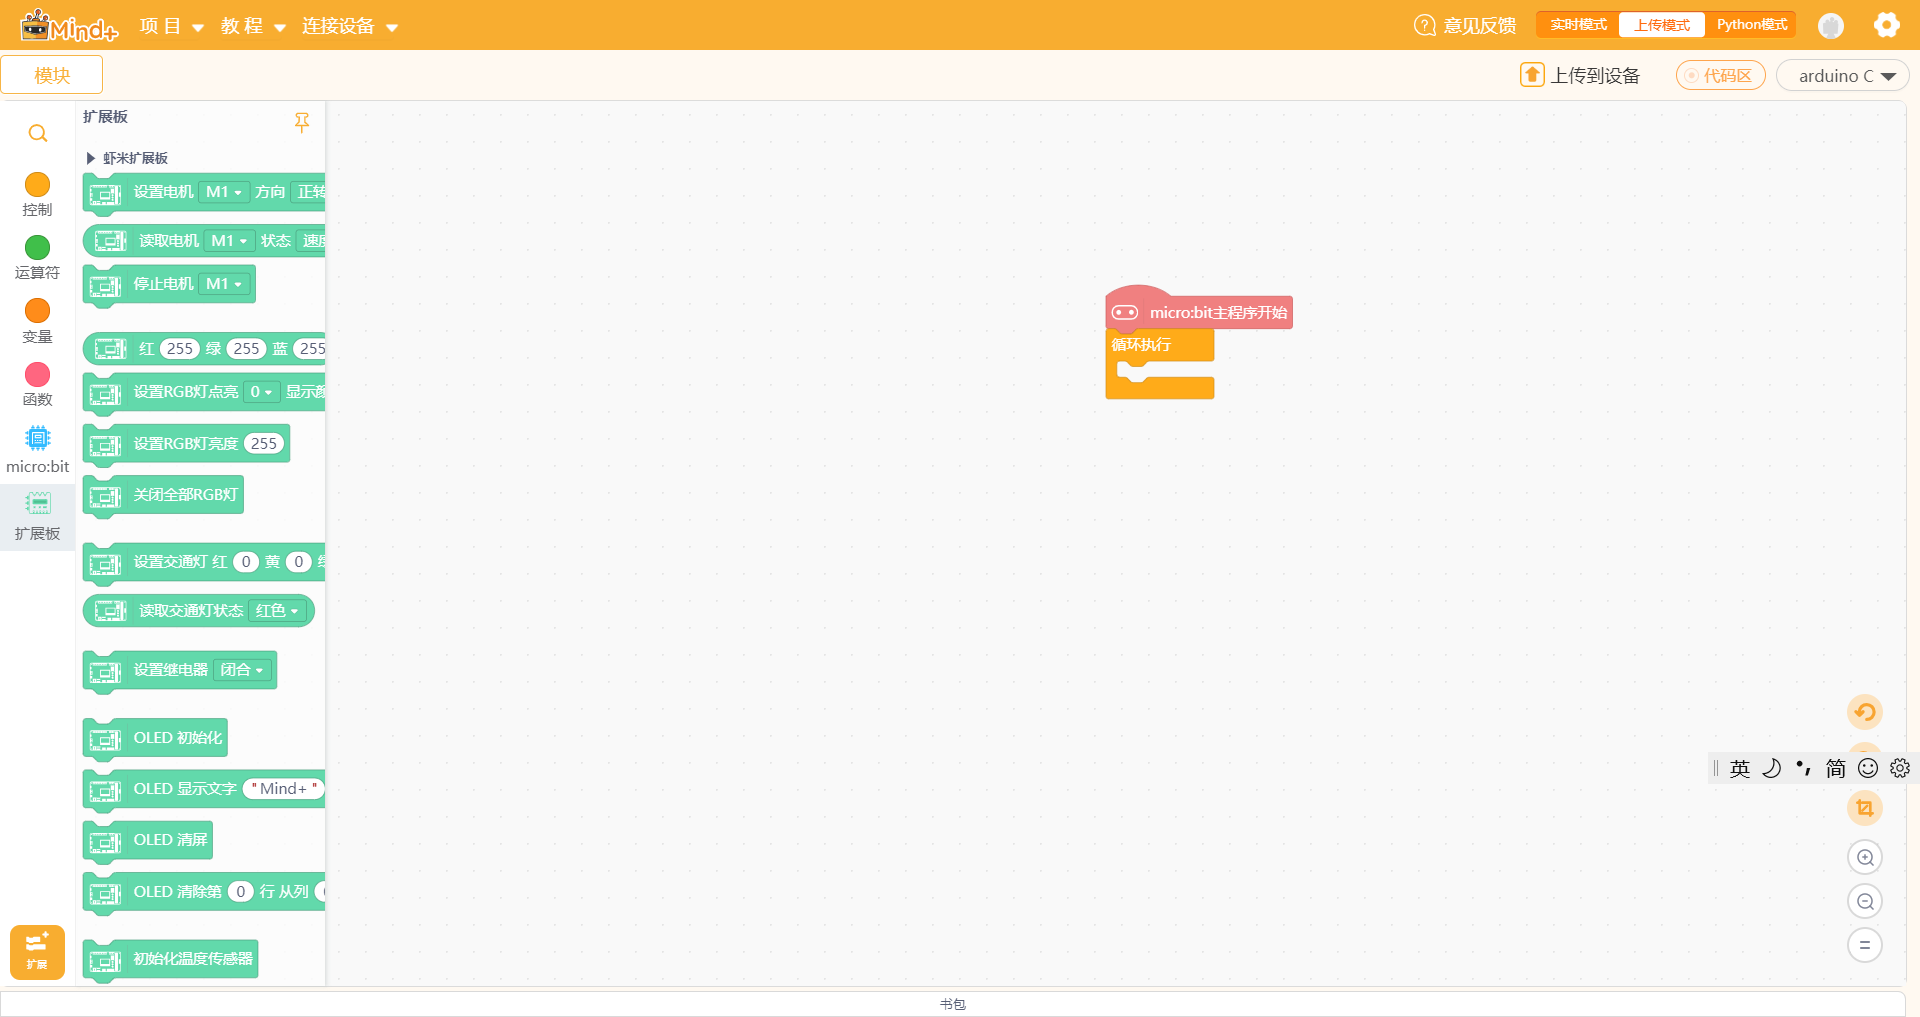The height and width of the screenshot is (1017, 1920).
Task: Toggle IME half/full-width moon icon
Action: [x=1772, y=768]
